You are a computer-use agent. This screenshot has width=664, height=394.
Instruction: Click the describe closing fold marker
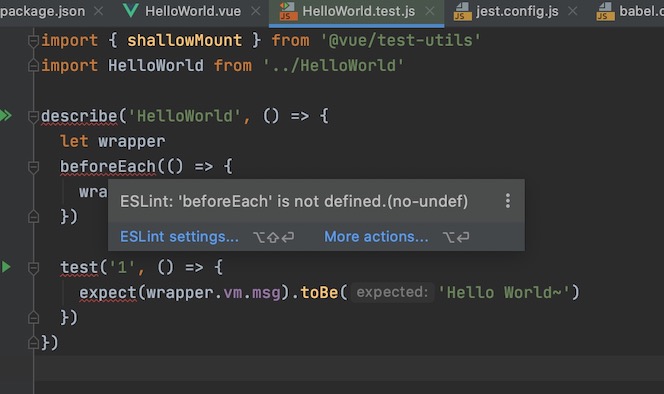tap(33, 343)
